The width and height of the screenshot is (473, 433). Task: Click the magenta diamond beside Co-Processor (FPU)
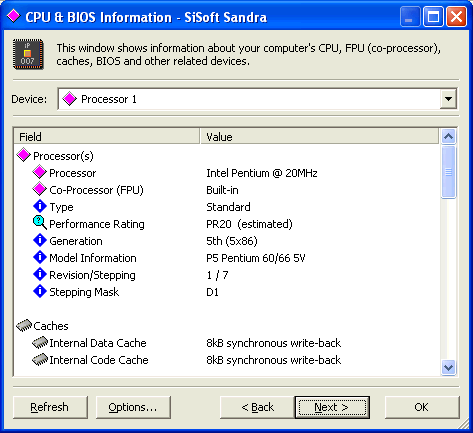[40, 189]
